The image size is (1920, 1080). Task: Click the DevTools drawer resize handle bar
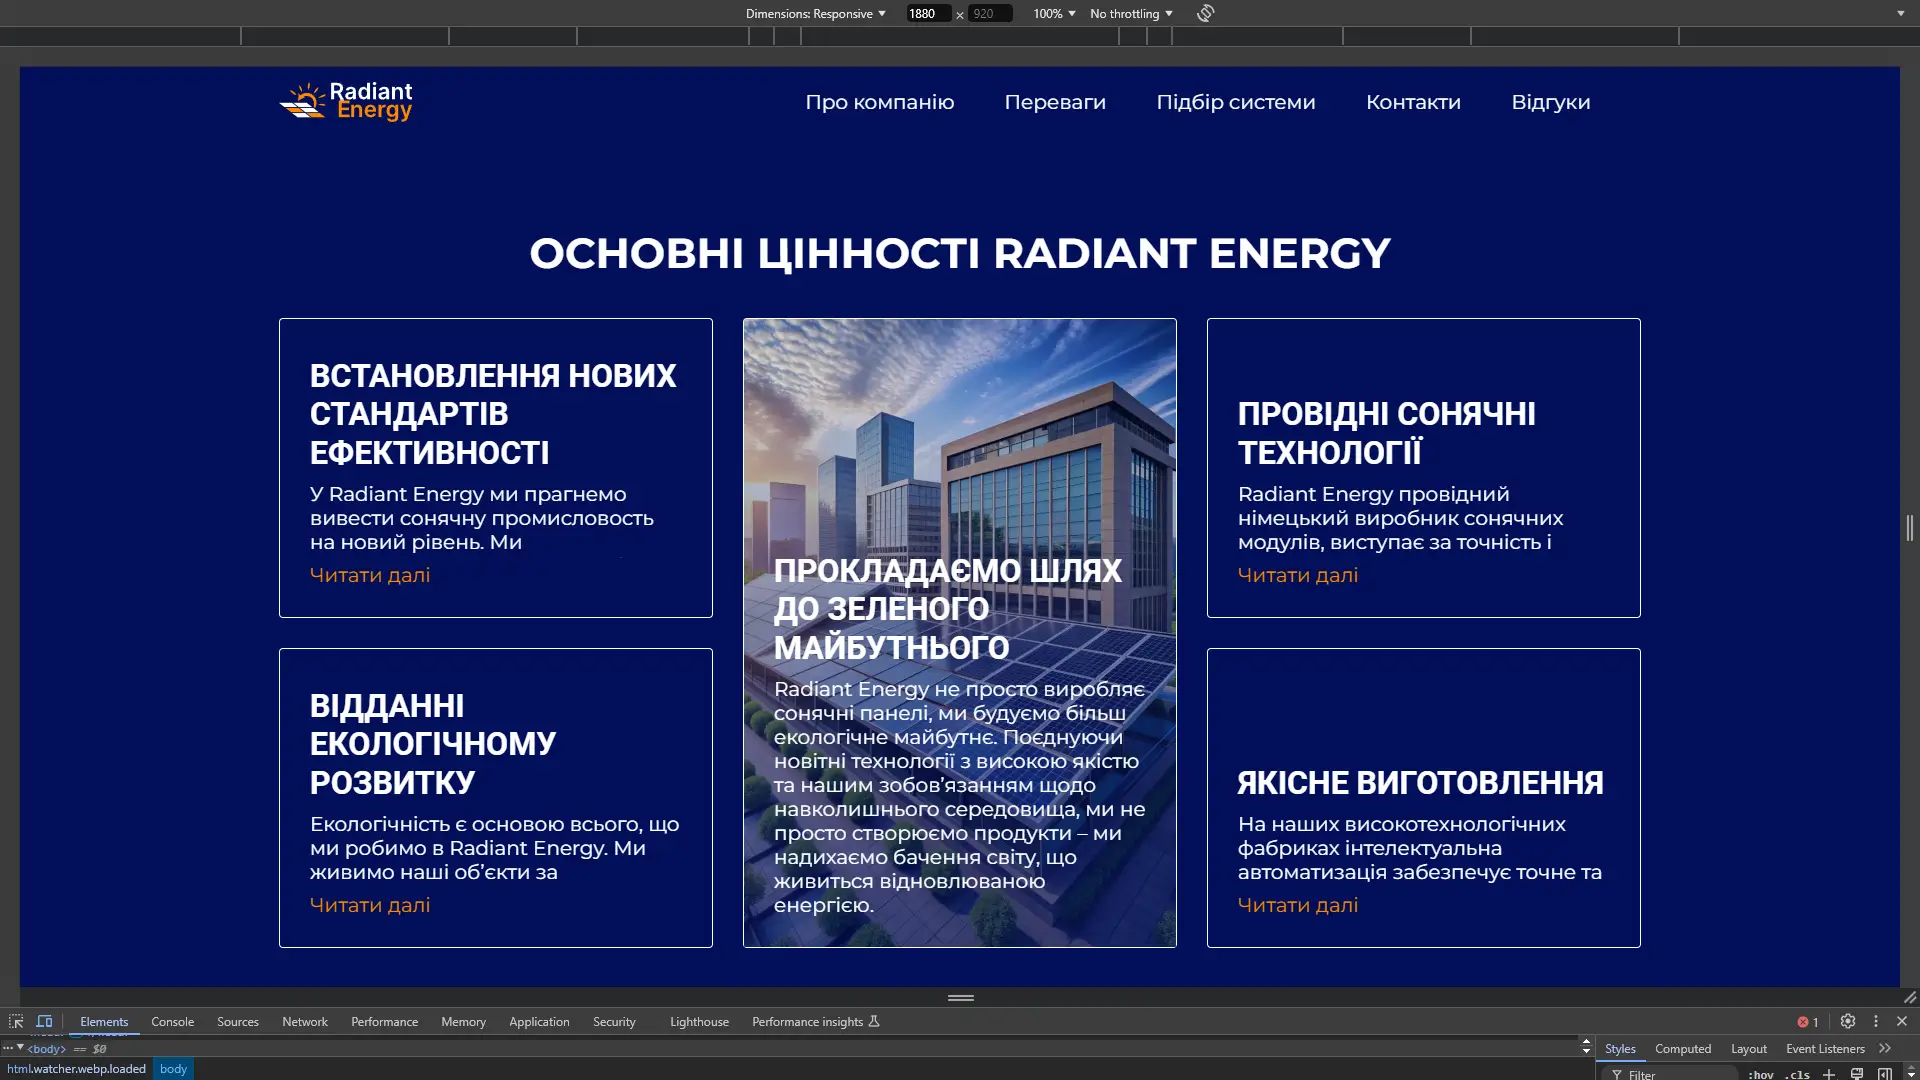coord(961,997)
